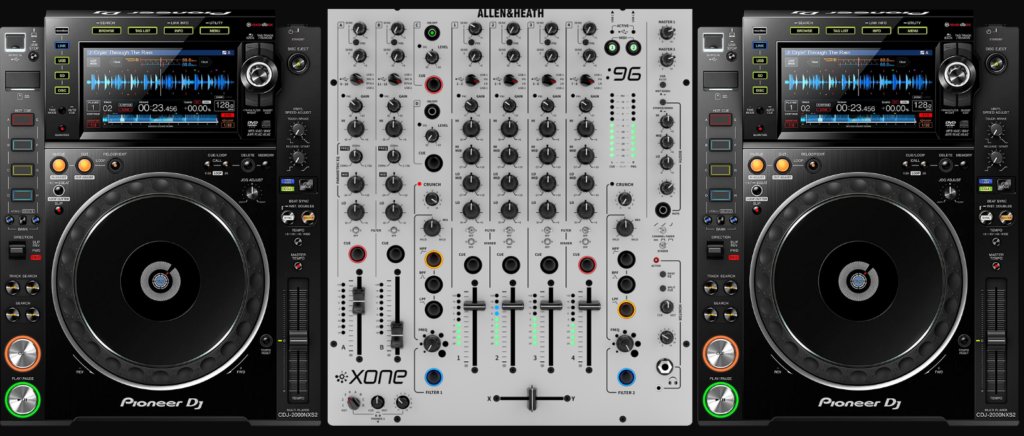Viewport: 1024px width, 436px height.
Task: Toggle MASTER TEMPO on left deck
Action: coord(297,266)
